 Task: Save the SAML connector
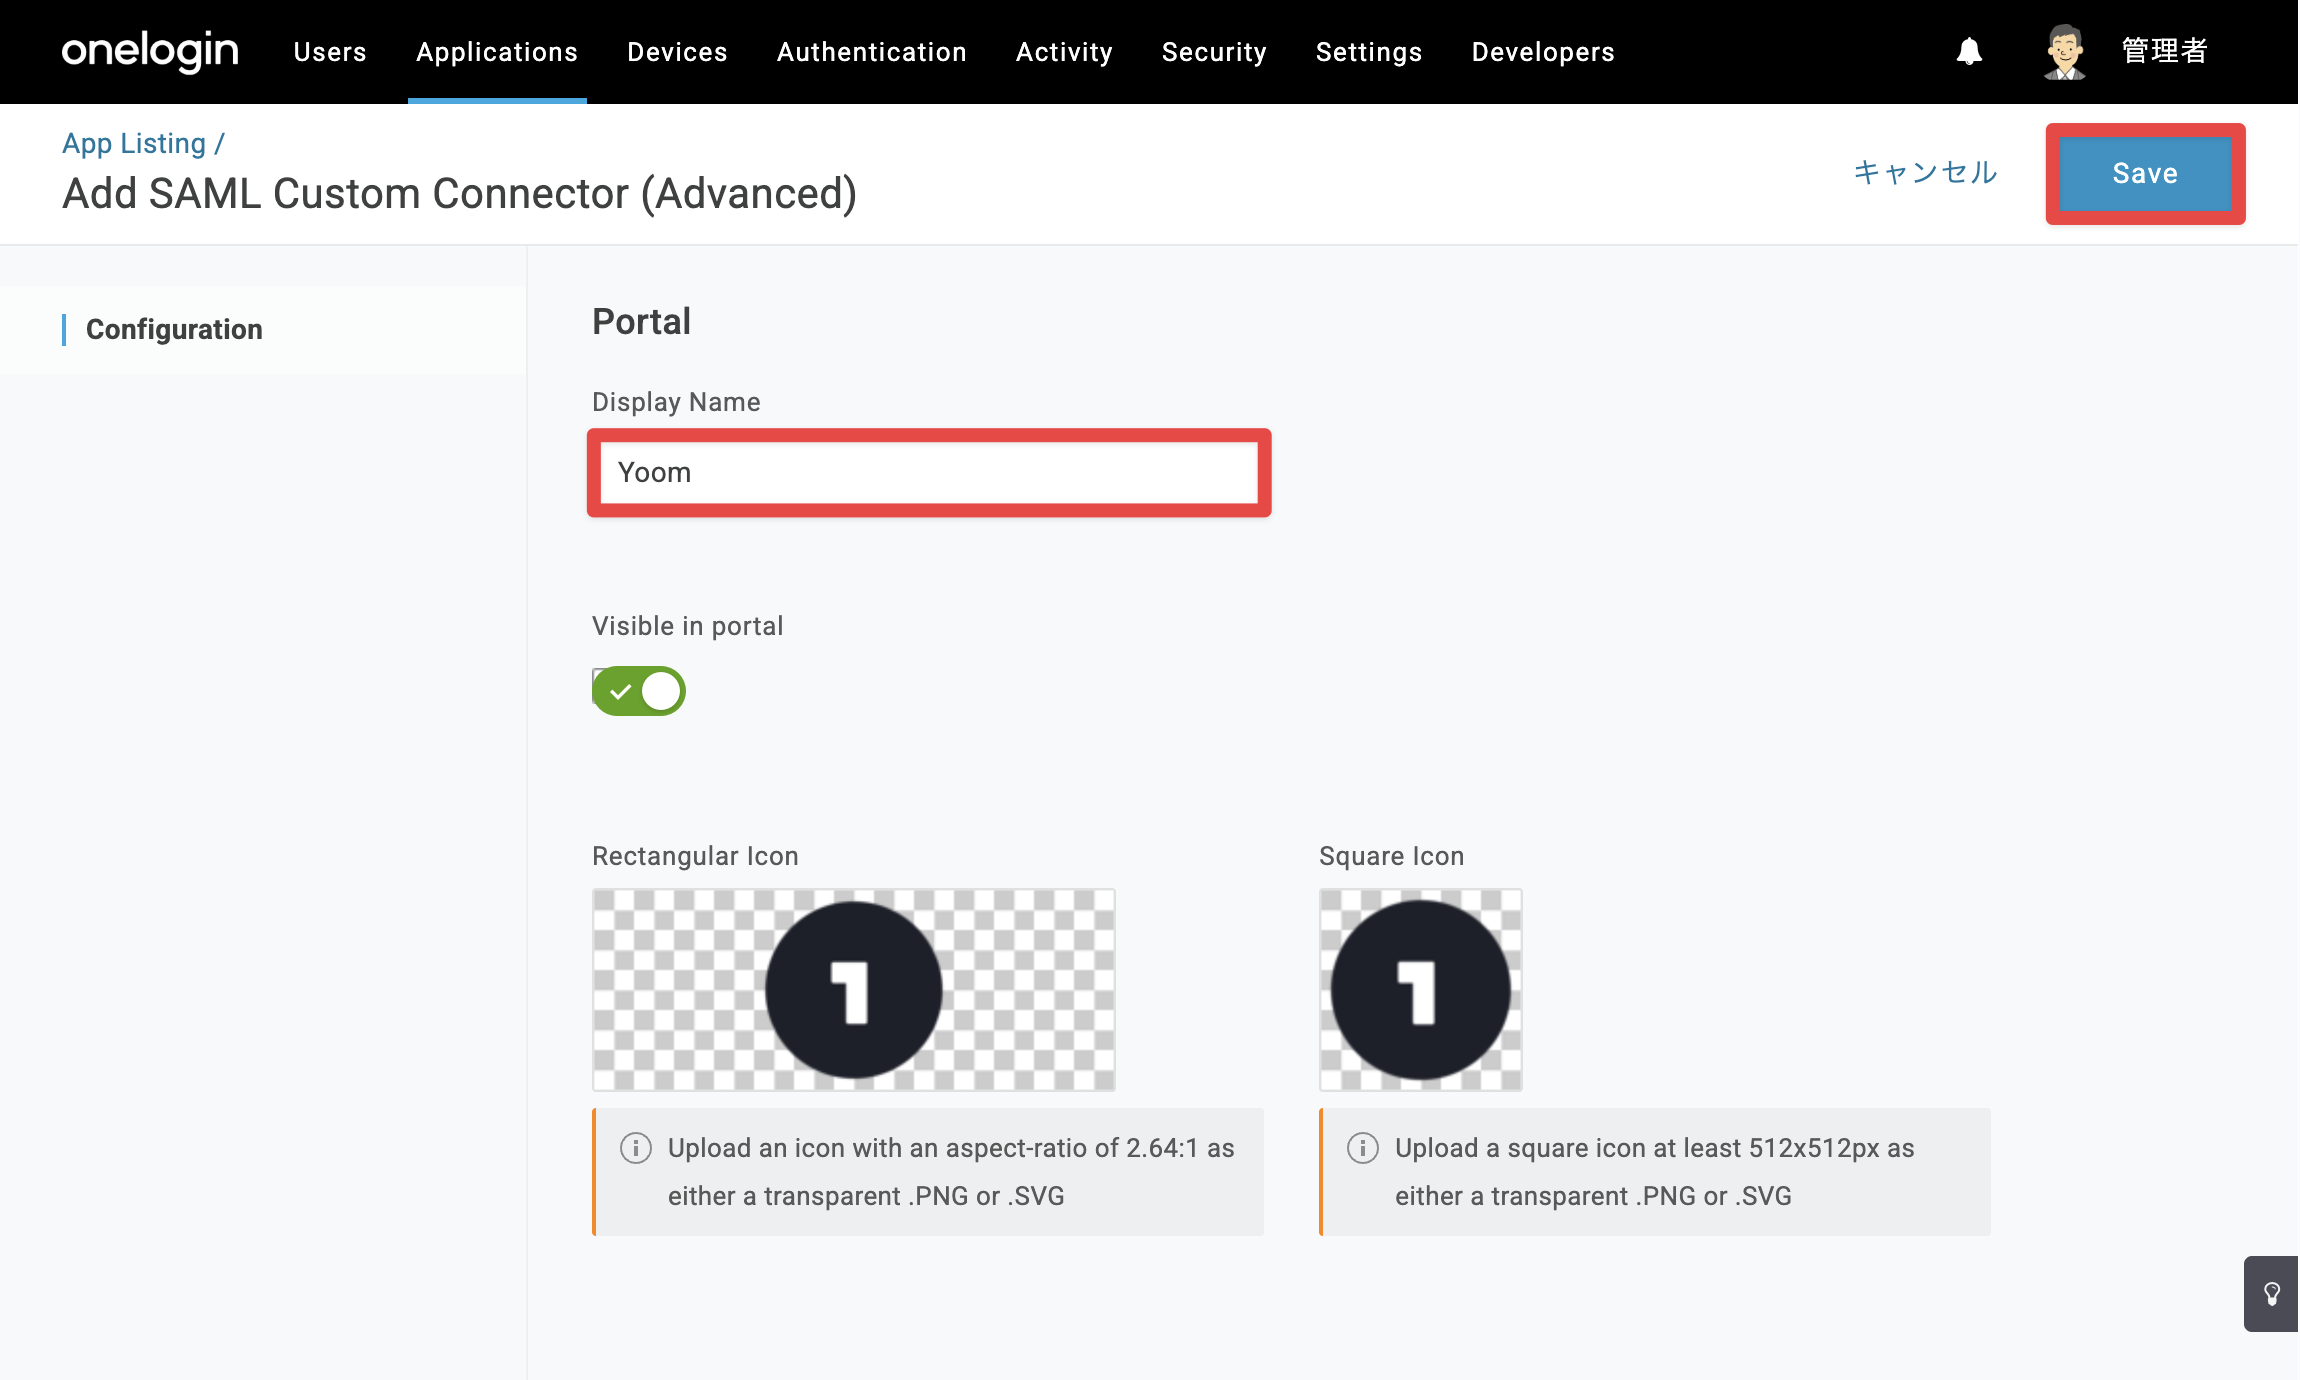[2145, 174]
